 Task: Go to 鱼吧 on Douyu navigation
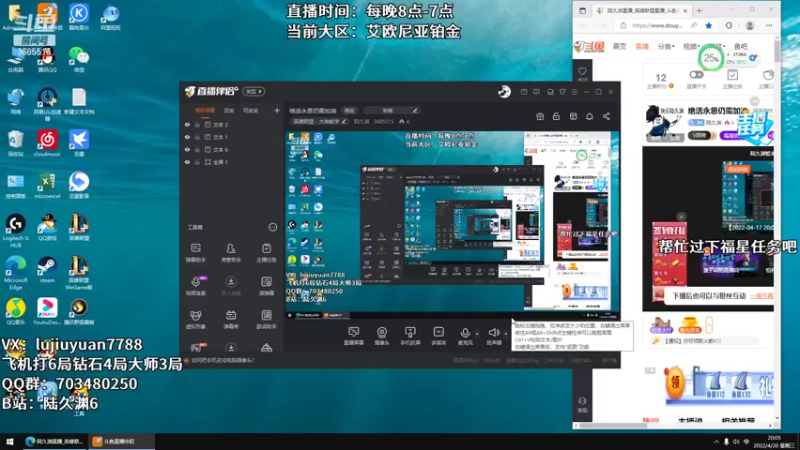(x=741, y=46)
